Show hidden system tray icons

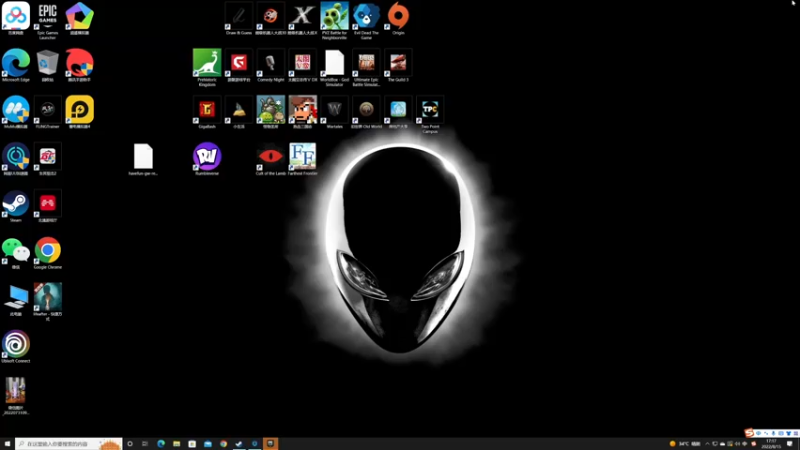708,444
